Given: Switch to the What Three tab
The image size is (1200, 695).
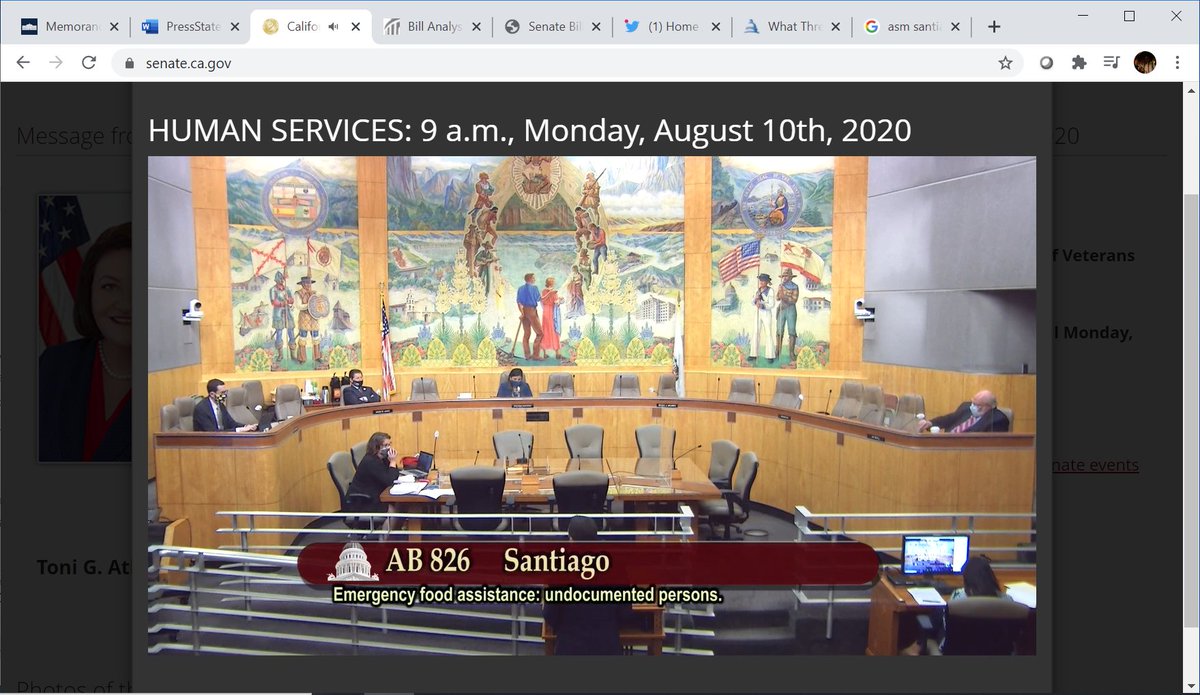Looking at the screenshot, I should click(792, 27).
